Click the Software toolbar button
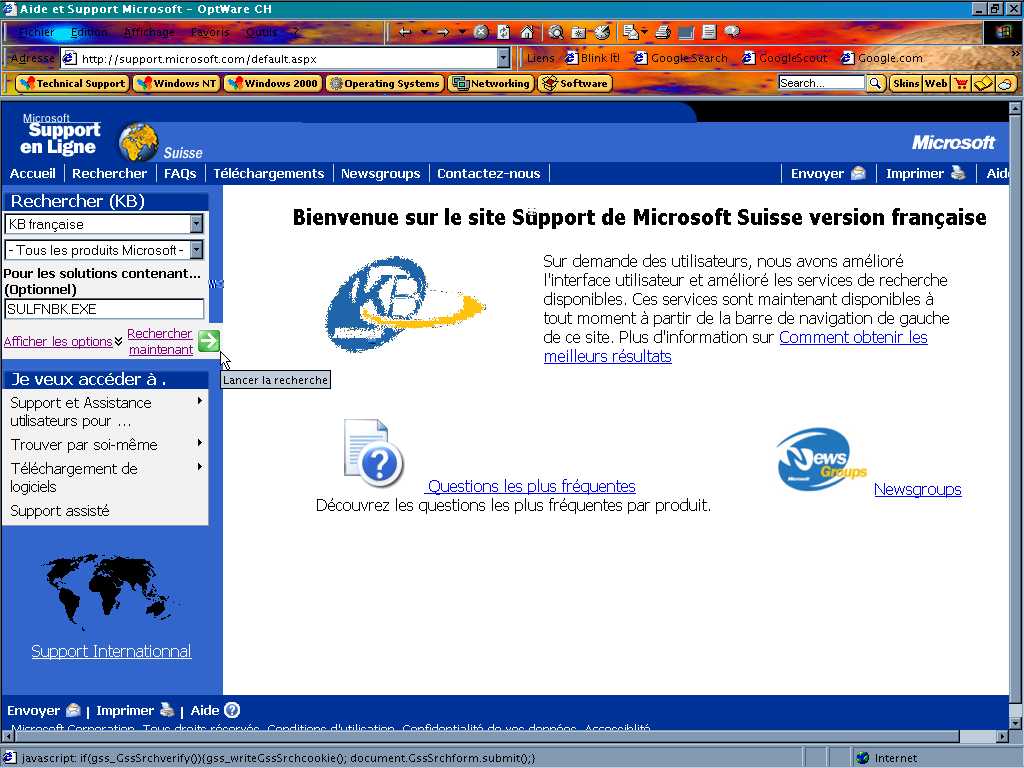Screen dimensions: 1024x768 (x=575, y=84)
